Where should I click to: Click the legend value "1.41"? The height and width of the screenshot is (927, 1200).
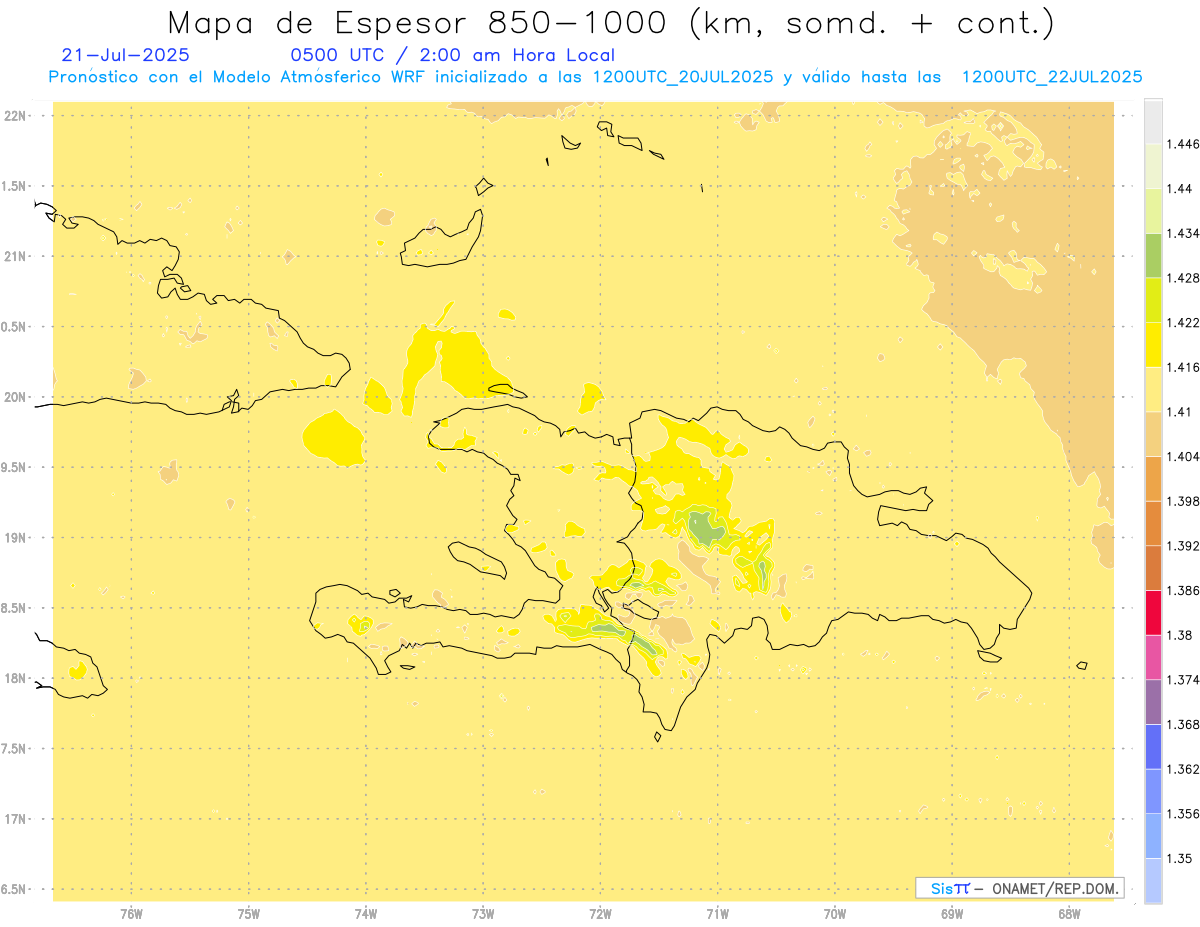pos(1179,412)
